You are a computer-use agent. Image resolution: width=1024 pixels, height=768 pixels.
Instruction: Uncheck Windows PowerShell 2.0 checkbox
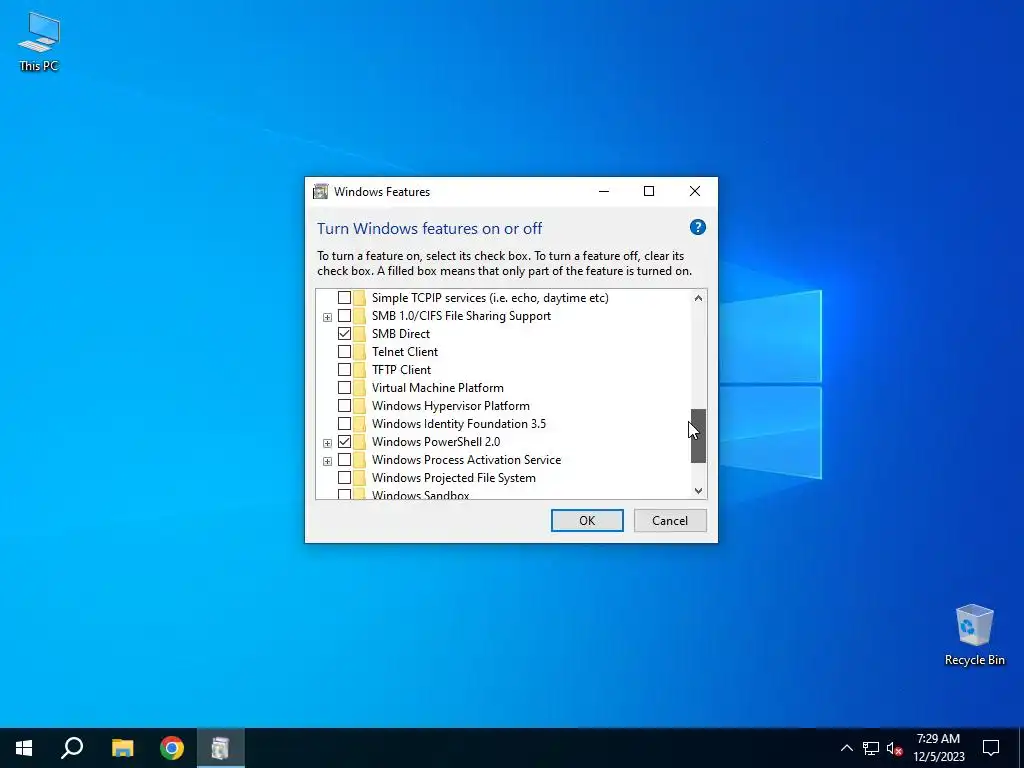[x=344, y=441]
